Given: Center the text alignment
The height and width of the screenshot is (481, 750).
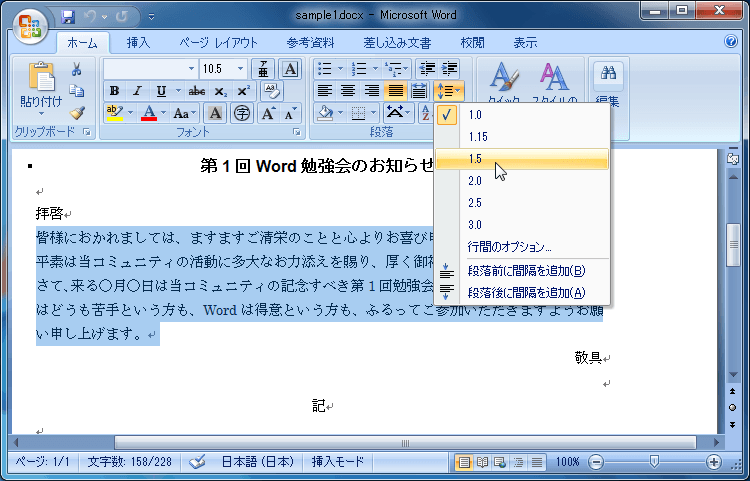Looking at the screenshot, I should click(348, 91).
